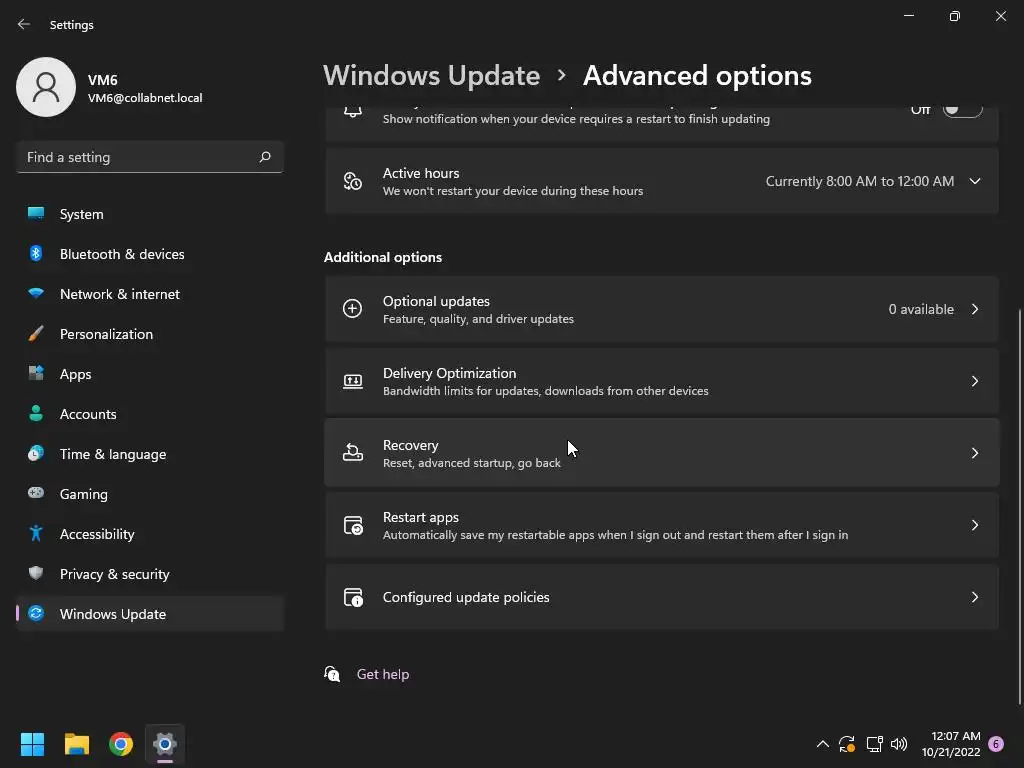This screenshot has width=1024, height=768.
Task: Click the 0 available label
Action: (x=921, y=309)
